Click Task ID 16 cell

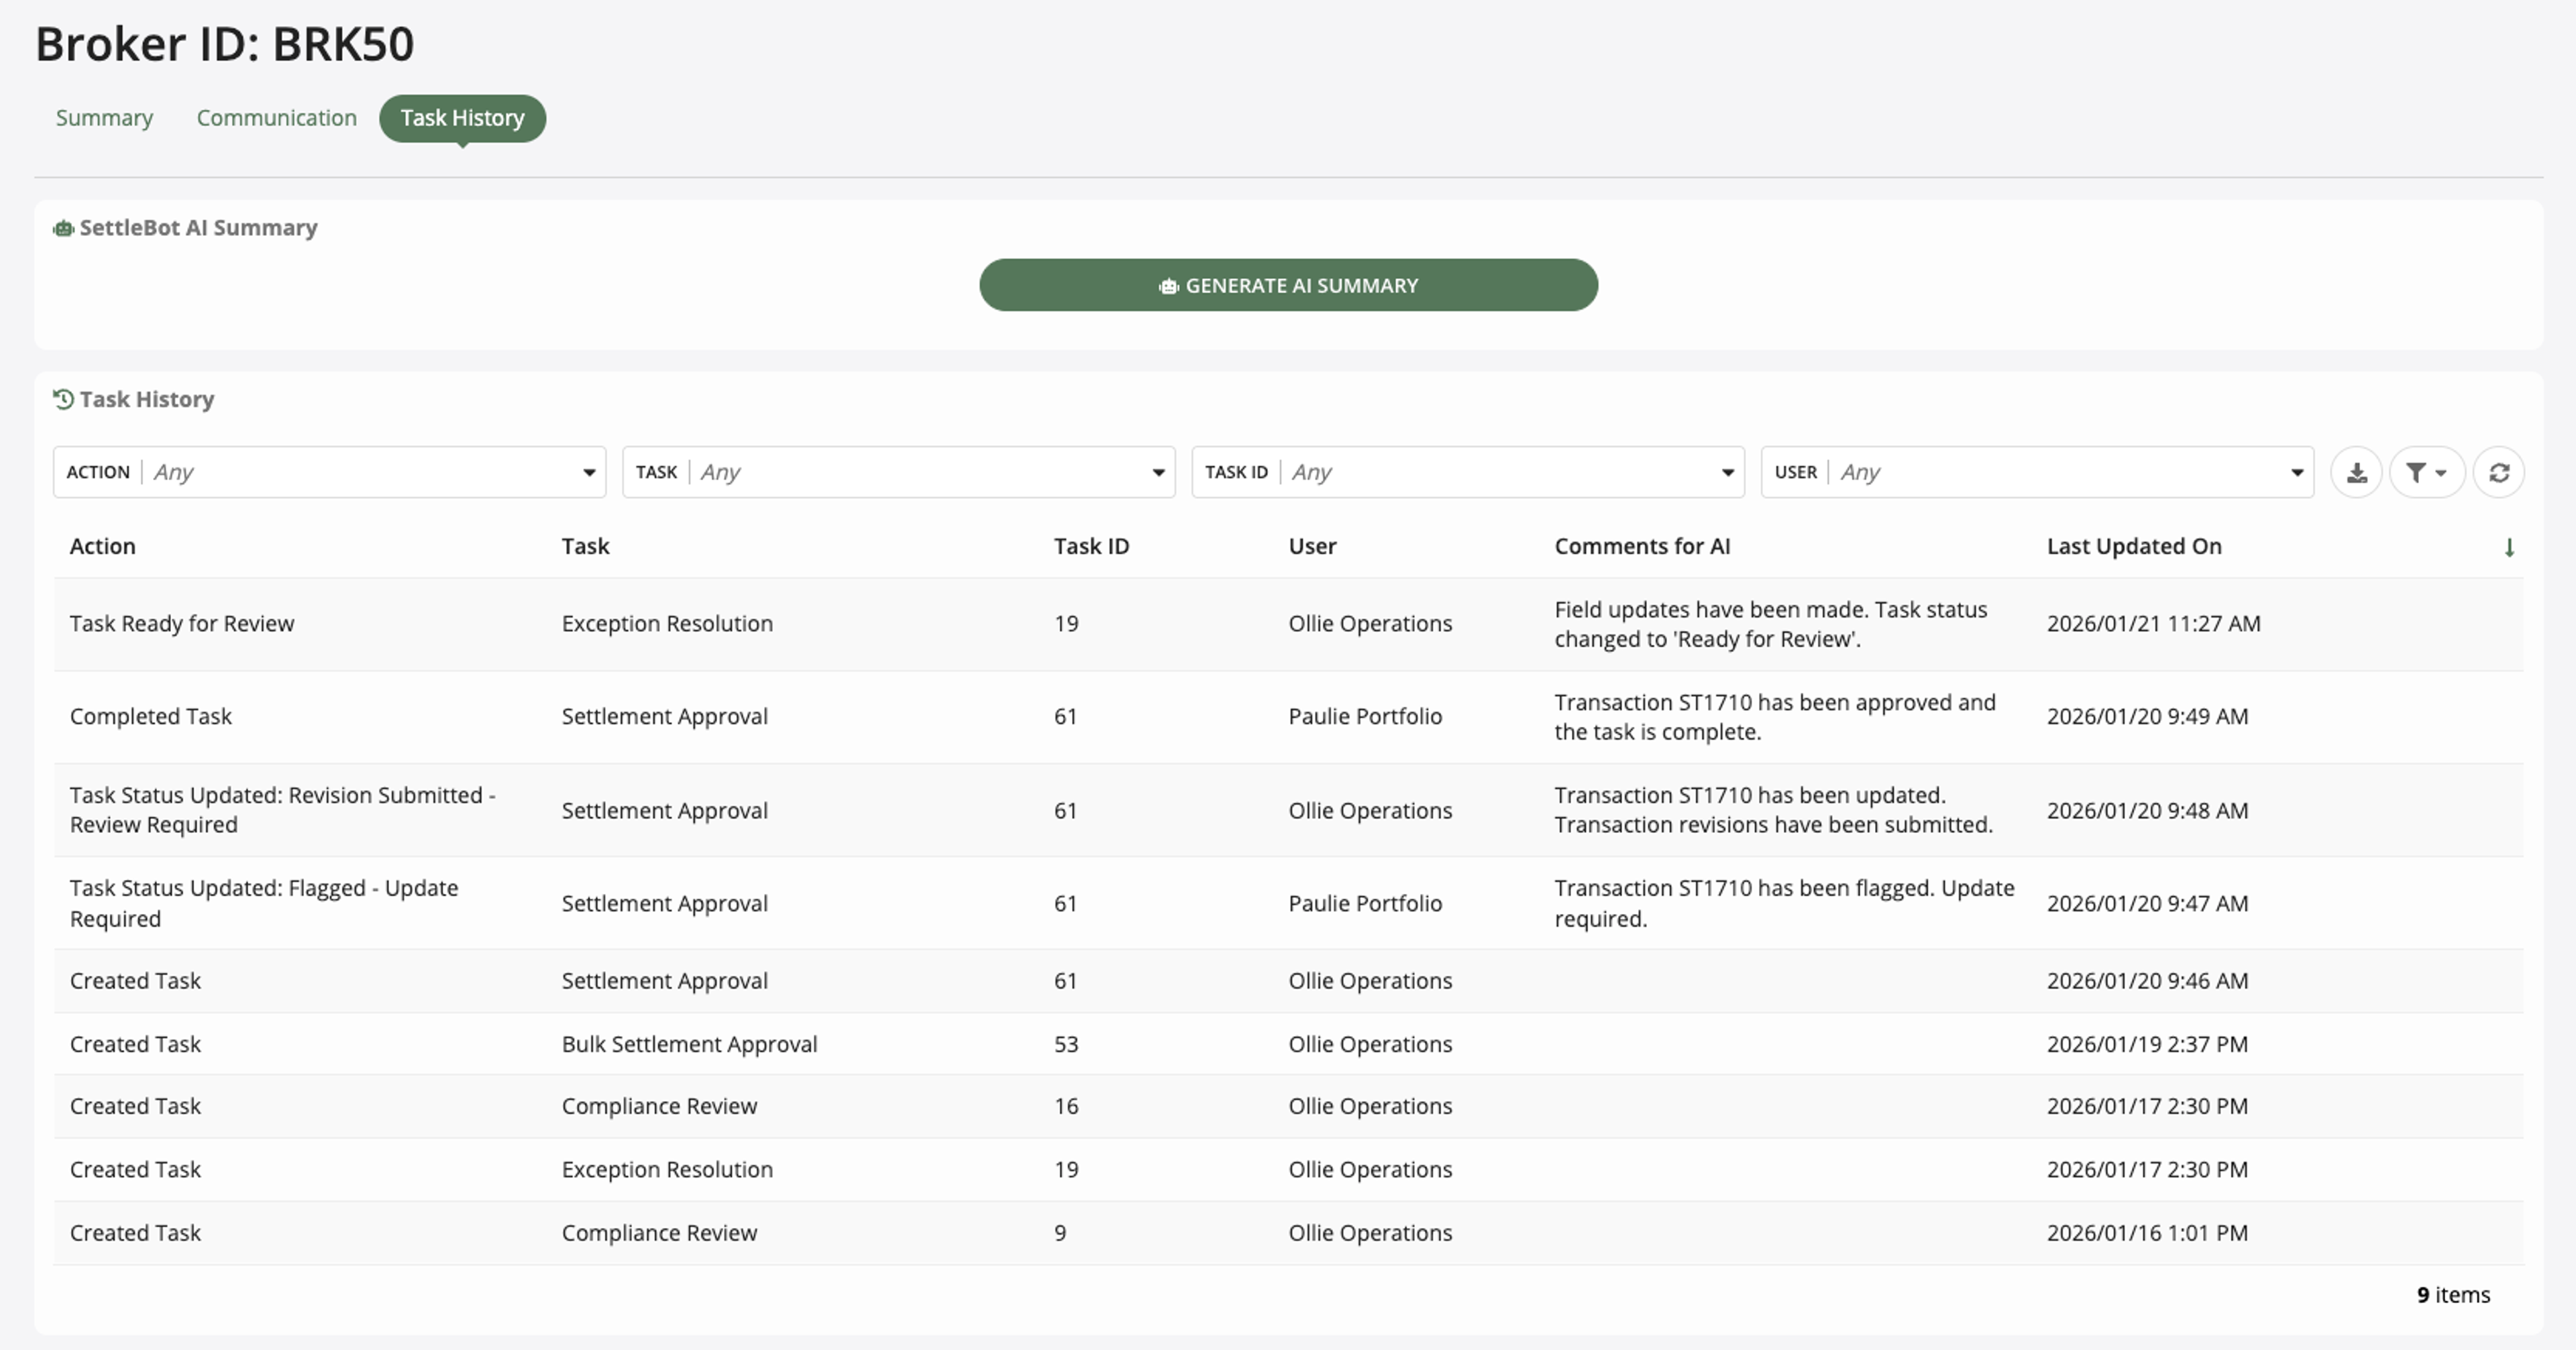tap(1066, 1106)
